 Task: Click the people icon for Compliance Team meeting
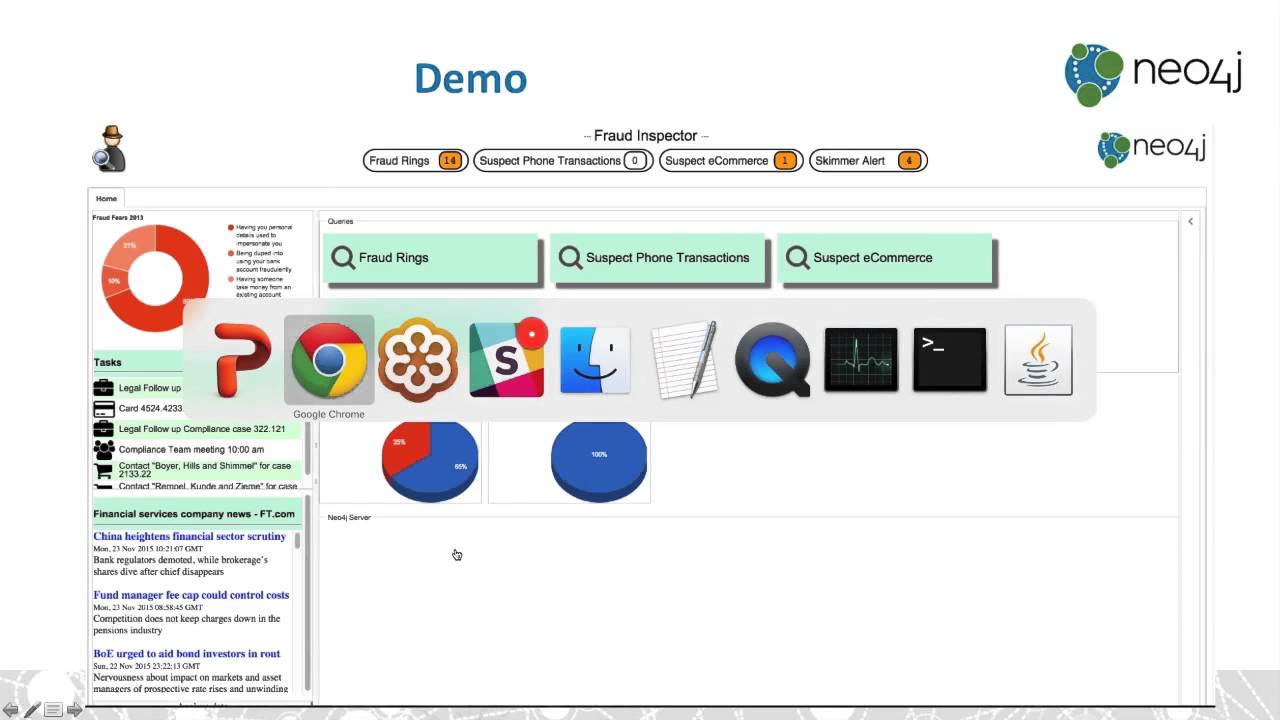tap(104, 449)
